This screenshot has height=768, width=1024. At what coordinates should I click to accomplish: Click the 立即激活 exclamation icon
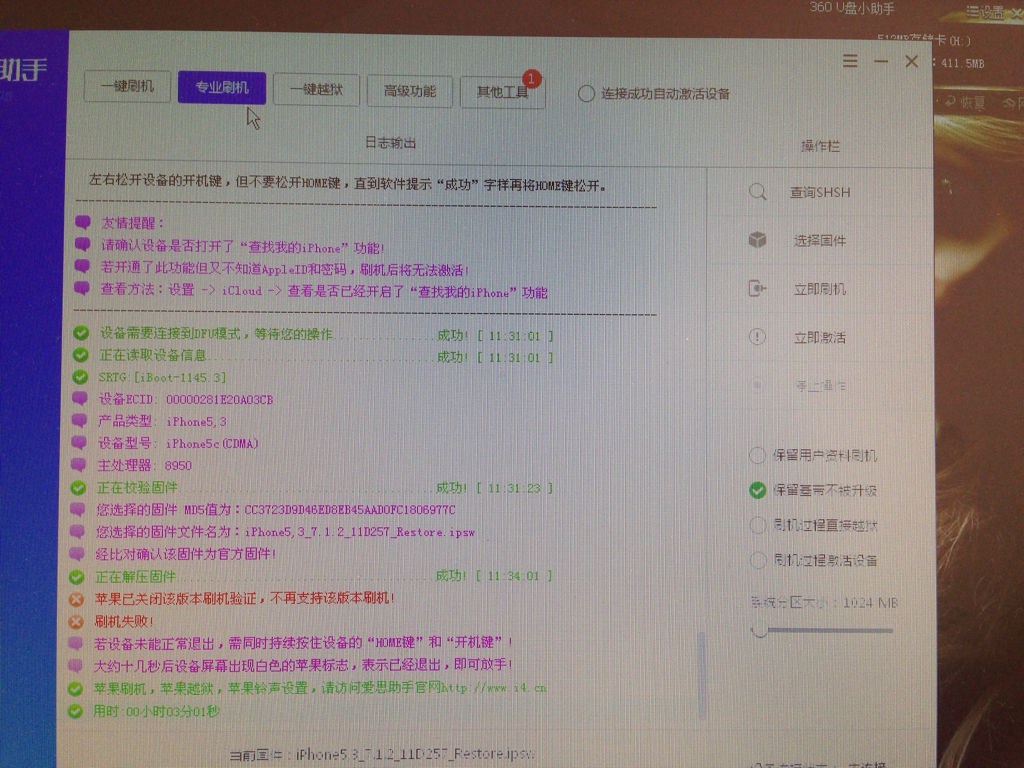pos(757,336)
